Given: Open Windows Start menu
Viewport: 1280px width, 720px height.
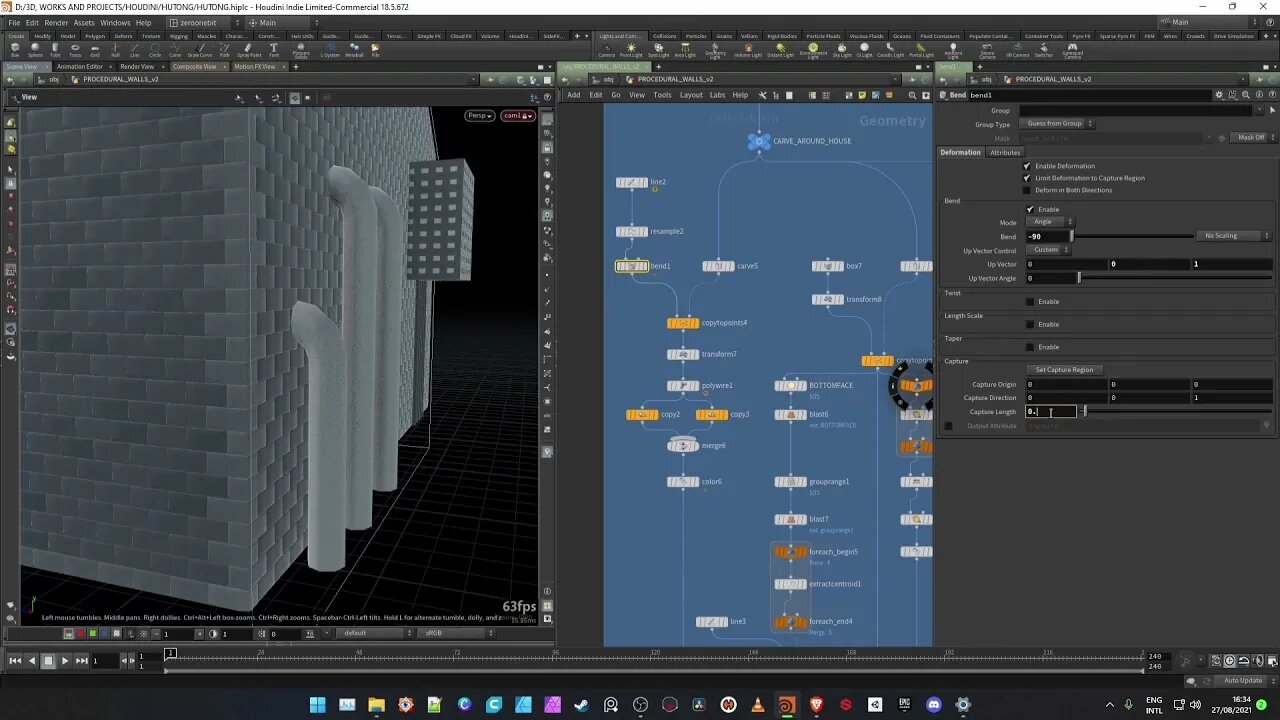Looking at the screenshot, I should pos(317,705).
